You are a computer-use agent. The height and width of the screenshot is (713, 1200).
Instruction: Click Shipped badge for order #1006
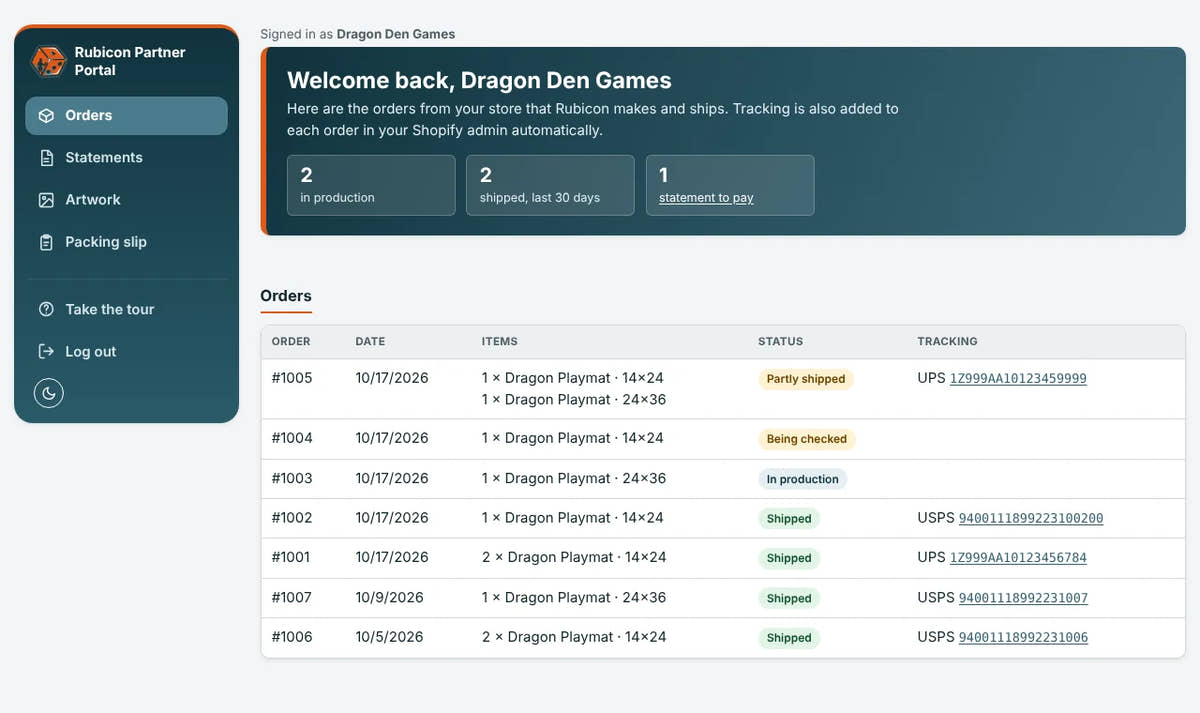click(x=789, y=638)
